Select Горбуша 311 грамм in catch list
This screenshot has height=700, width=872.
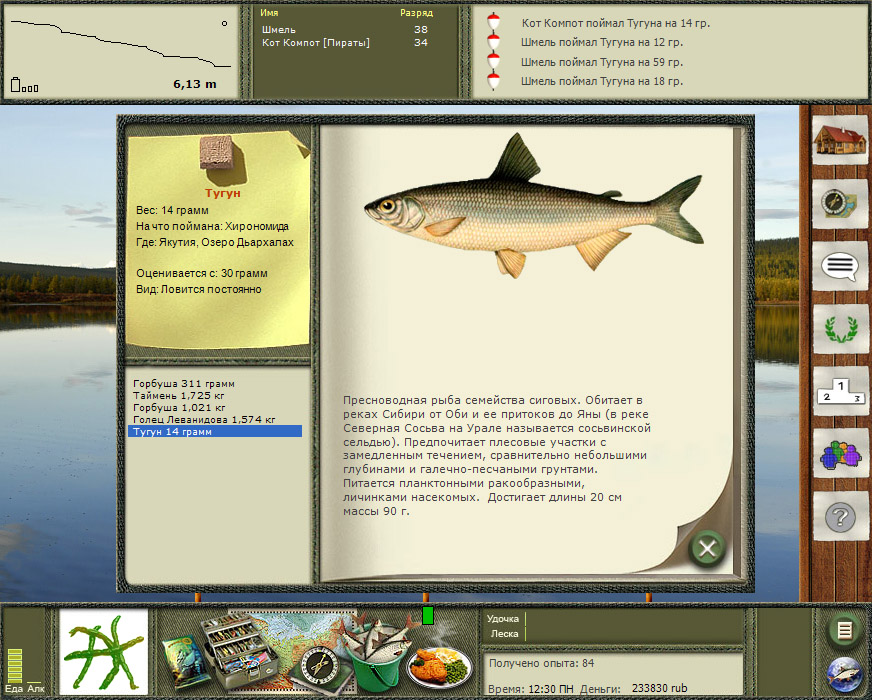click(183, 384)
